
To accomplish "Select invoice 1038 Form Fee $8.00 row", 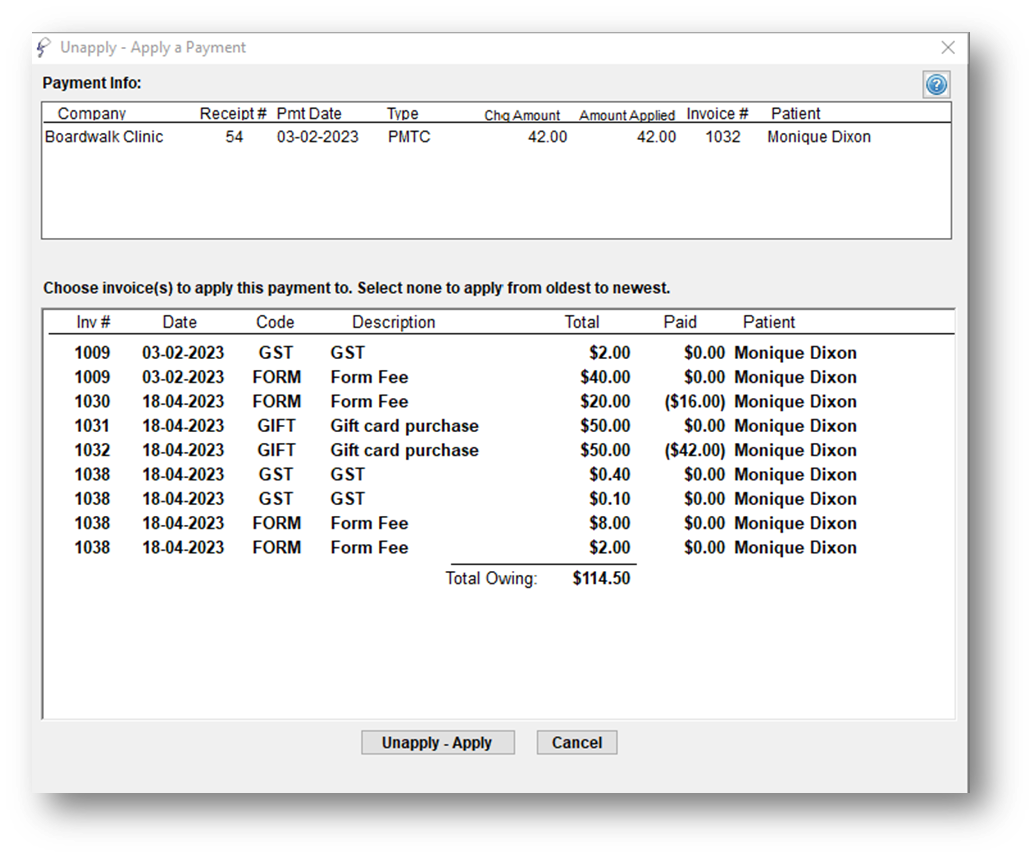I will 465,523.
